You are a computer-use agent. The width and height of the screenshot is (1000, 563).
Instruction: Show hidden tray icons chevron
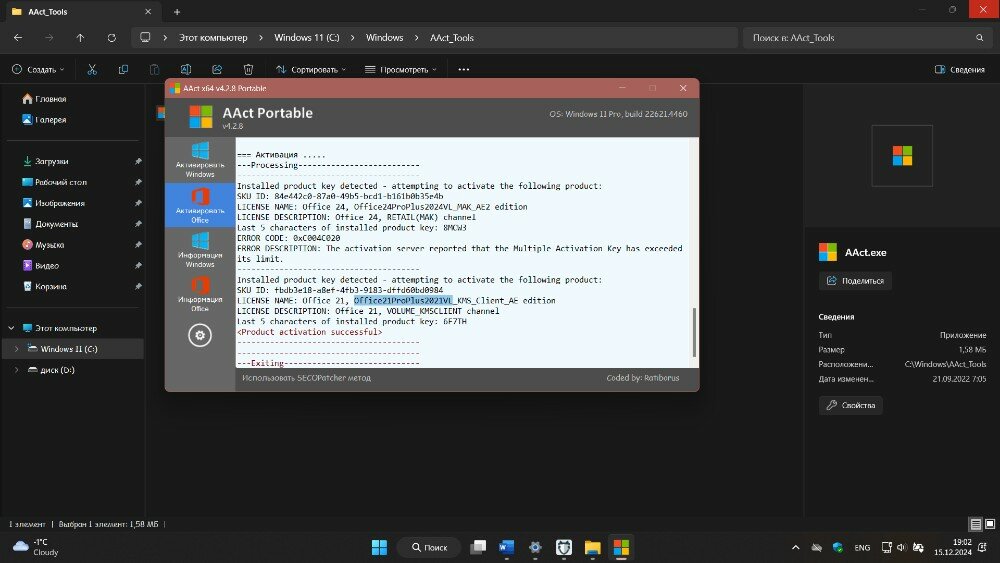795,547
